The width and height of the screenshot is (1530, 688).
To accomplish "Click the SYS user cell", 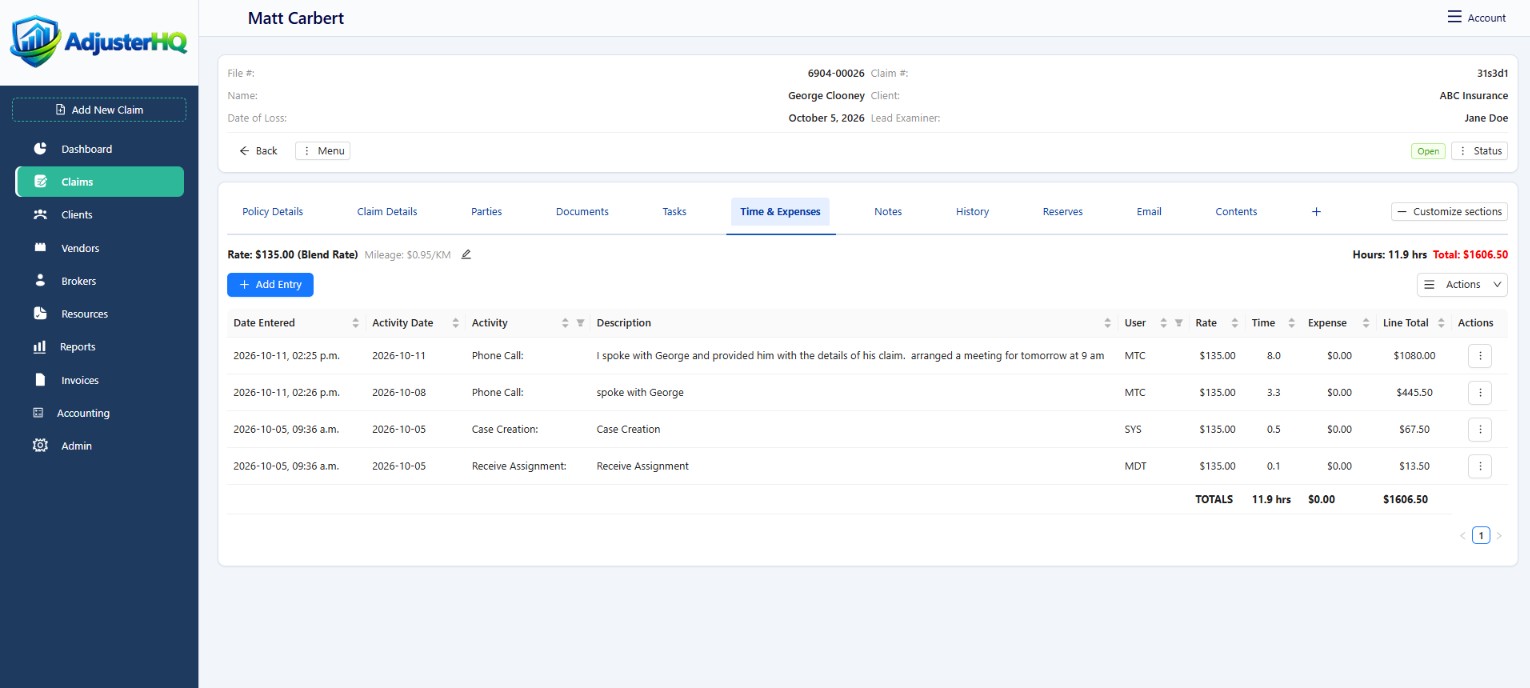I will click(1133, 430).
